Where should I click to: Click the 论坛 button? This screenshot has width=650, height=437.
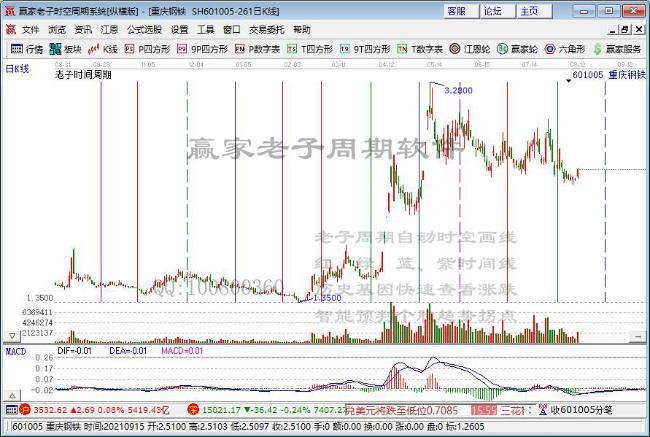497,11
